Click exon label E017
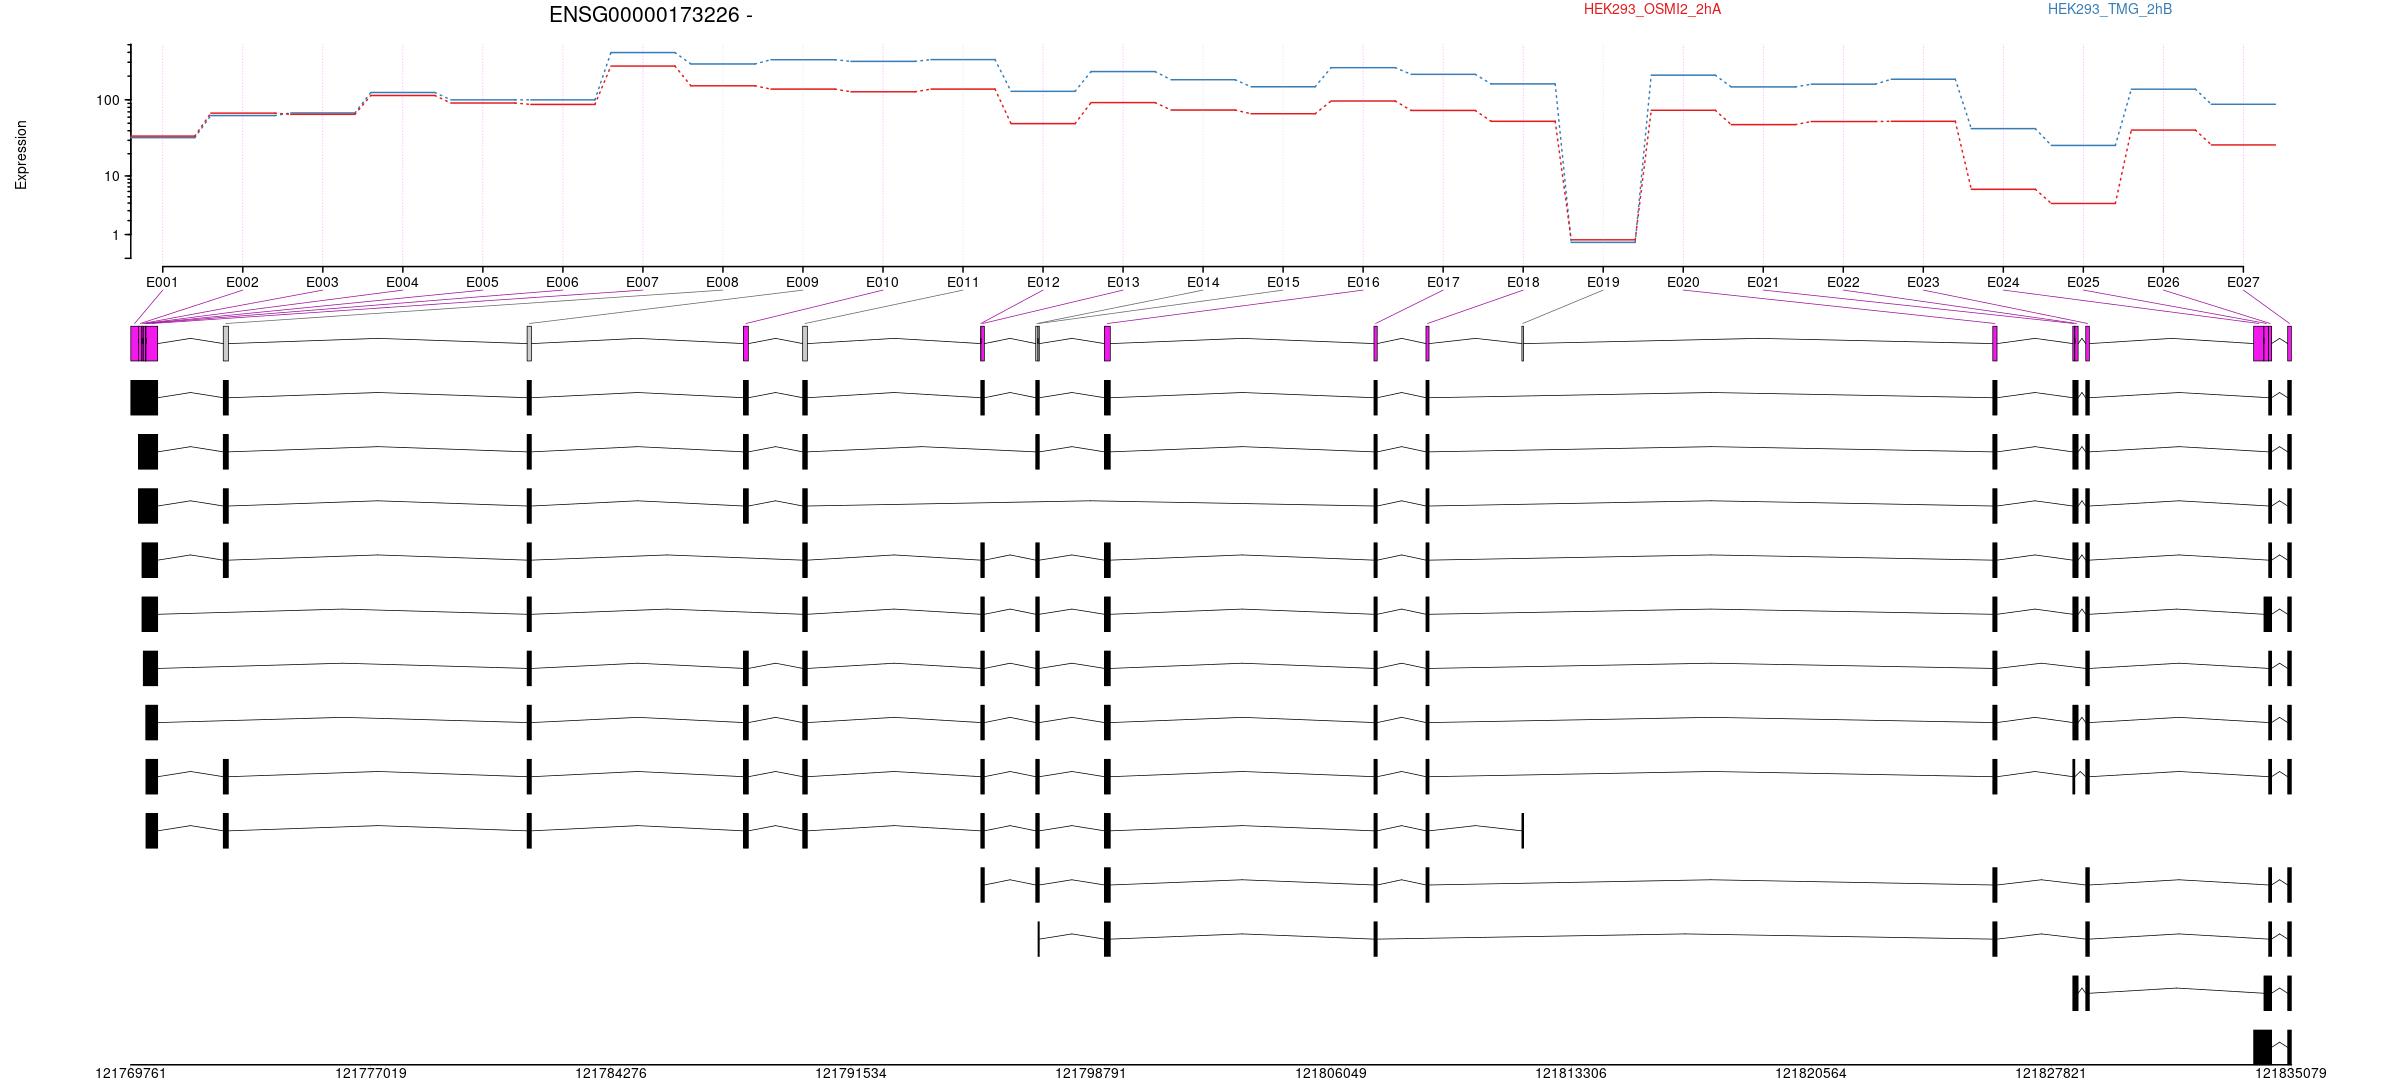The image size is (2400, 1090). (1443, 282)
